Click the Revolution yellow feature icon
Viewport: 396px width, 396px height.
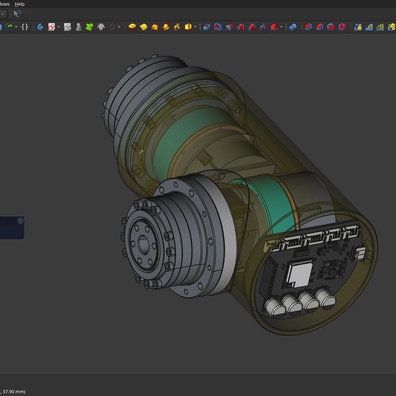(x=143, y=27)
